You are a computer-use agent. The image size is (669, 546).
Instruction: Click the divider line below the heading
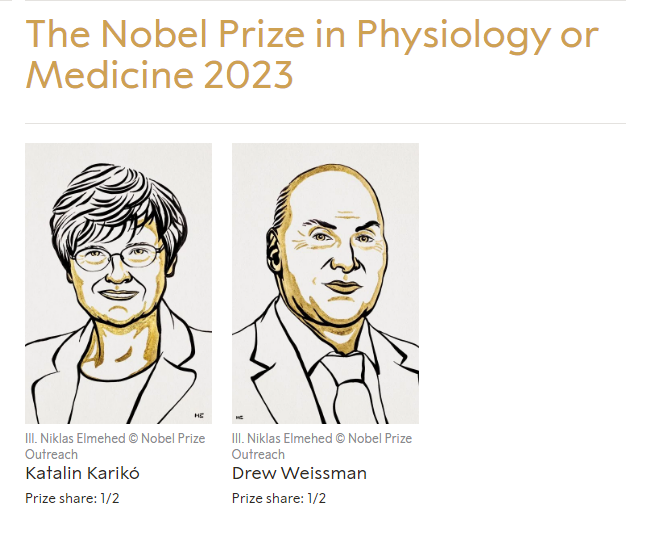tap(325, 124)
